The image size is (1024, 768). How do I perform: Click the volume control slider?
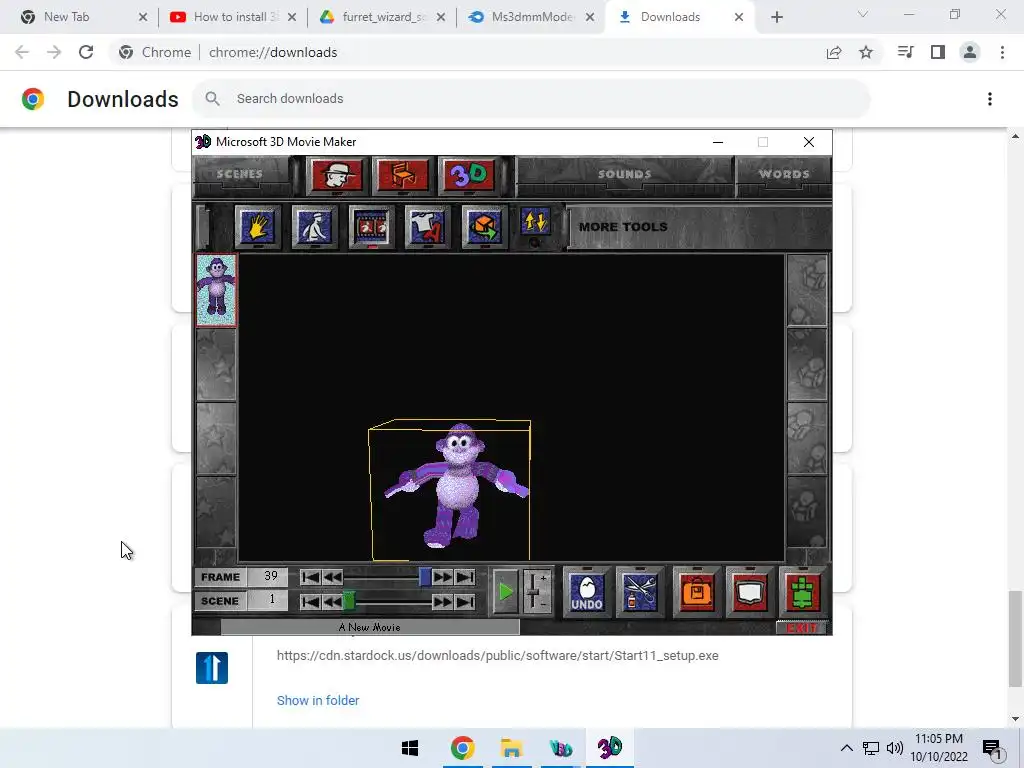(x=537, y=592)
